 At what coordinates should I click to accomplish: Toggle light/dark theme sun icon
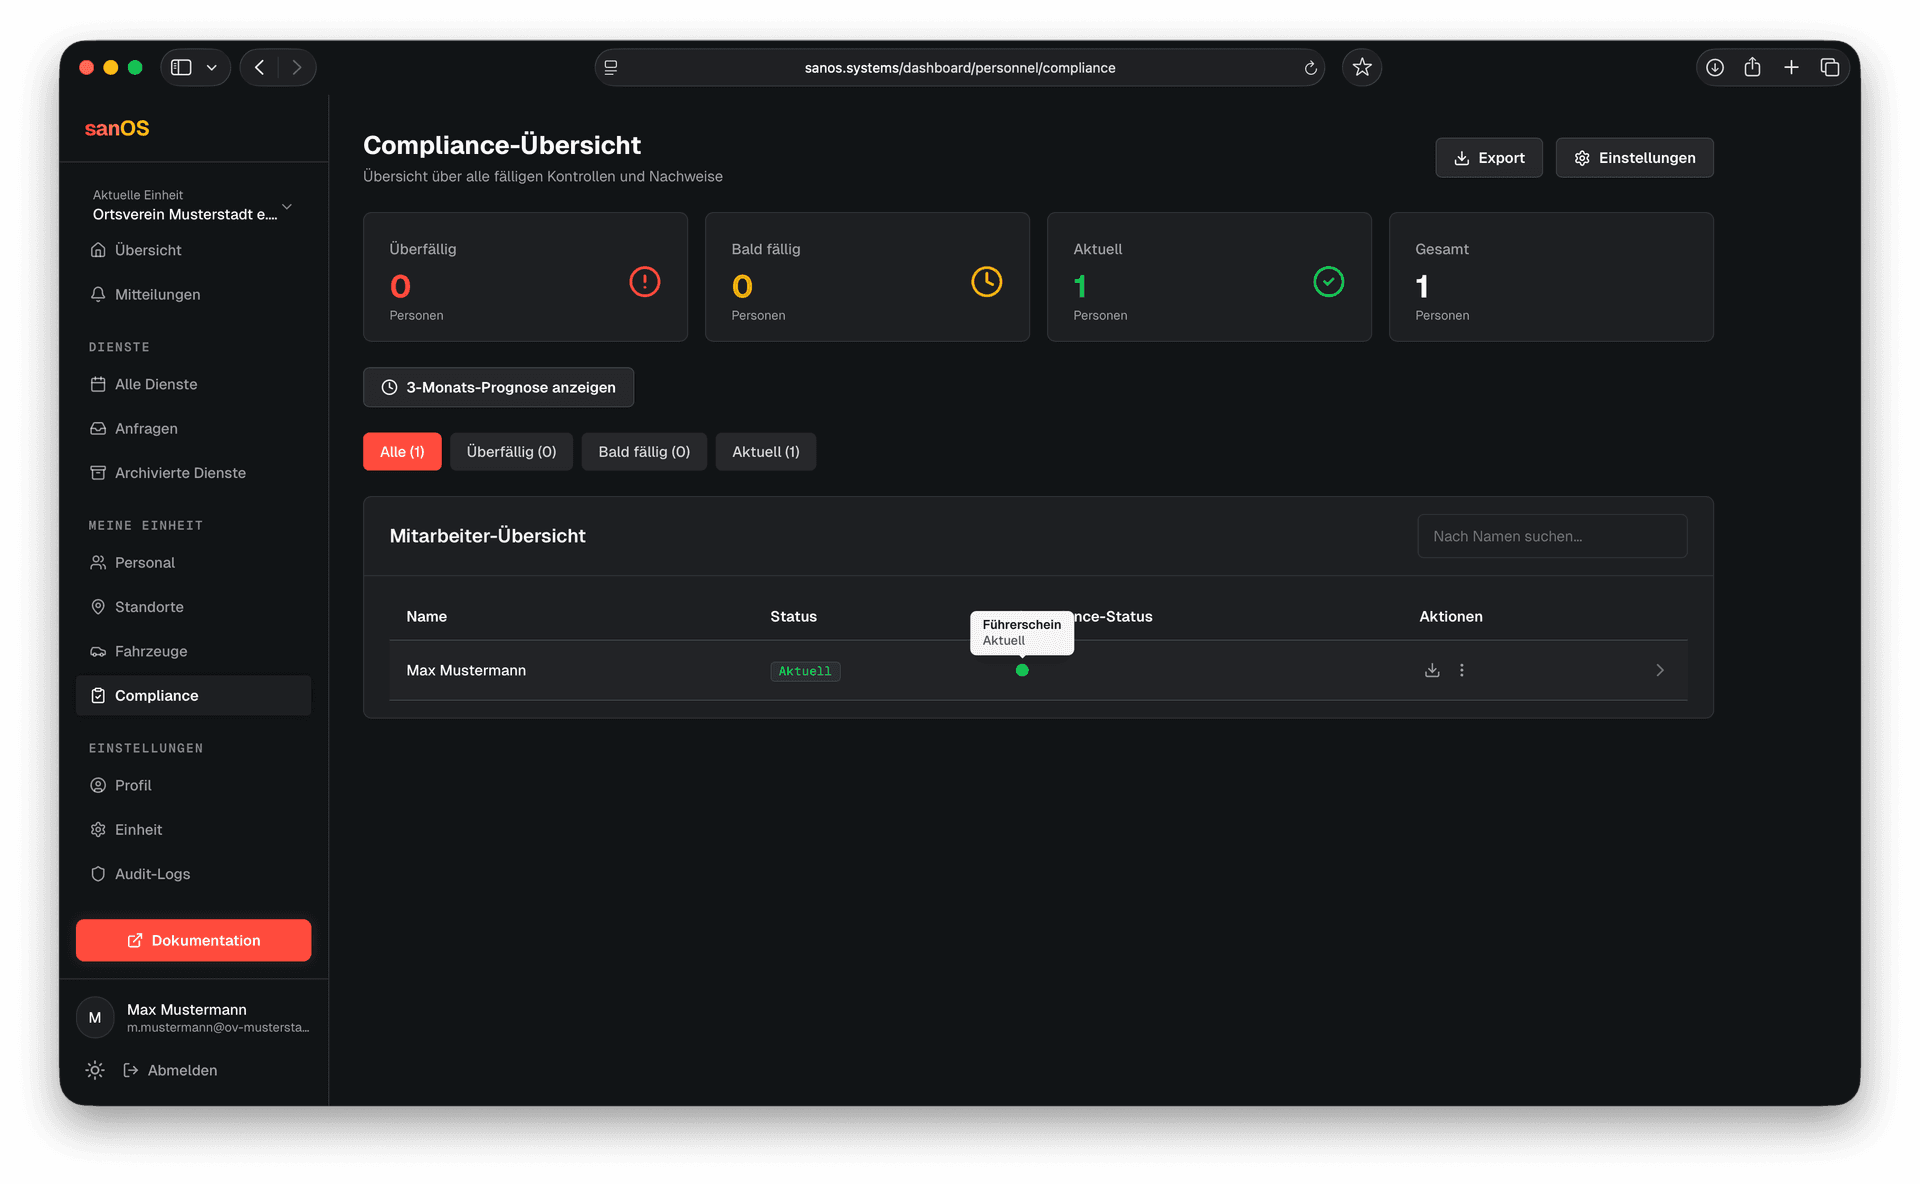[x=95, y=1070]
